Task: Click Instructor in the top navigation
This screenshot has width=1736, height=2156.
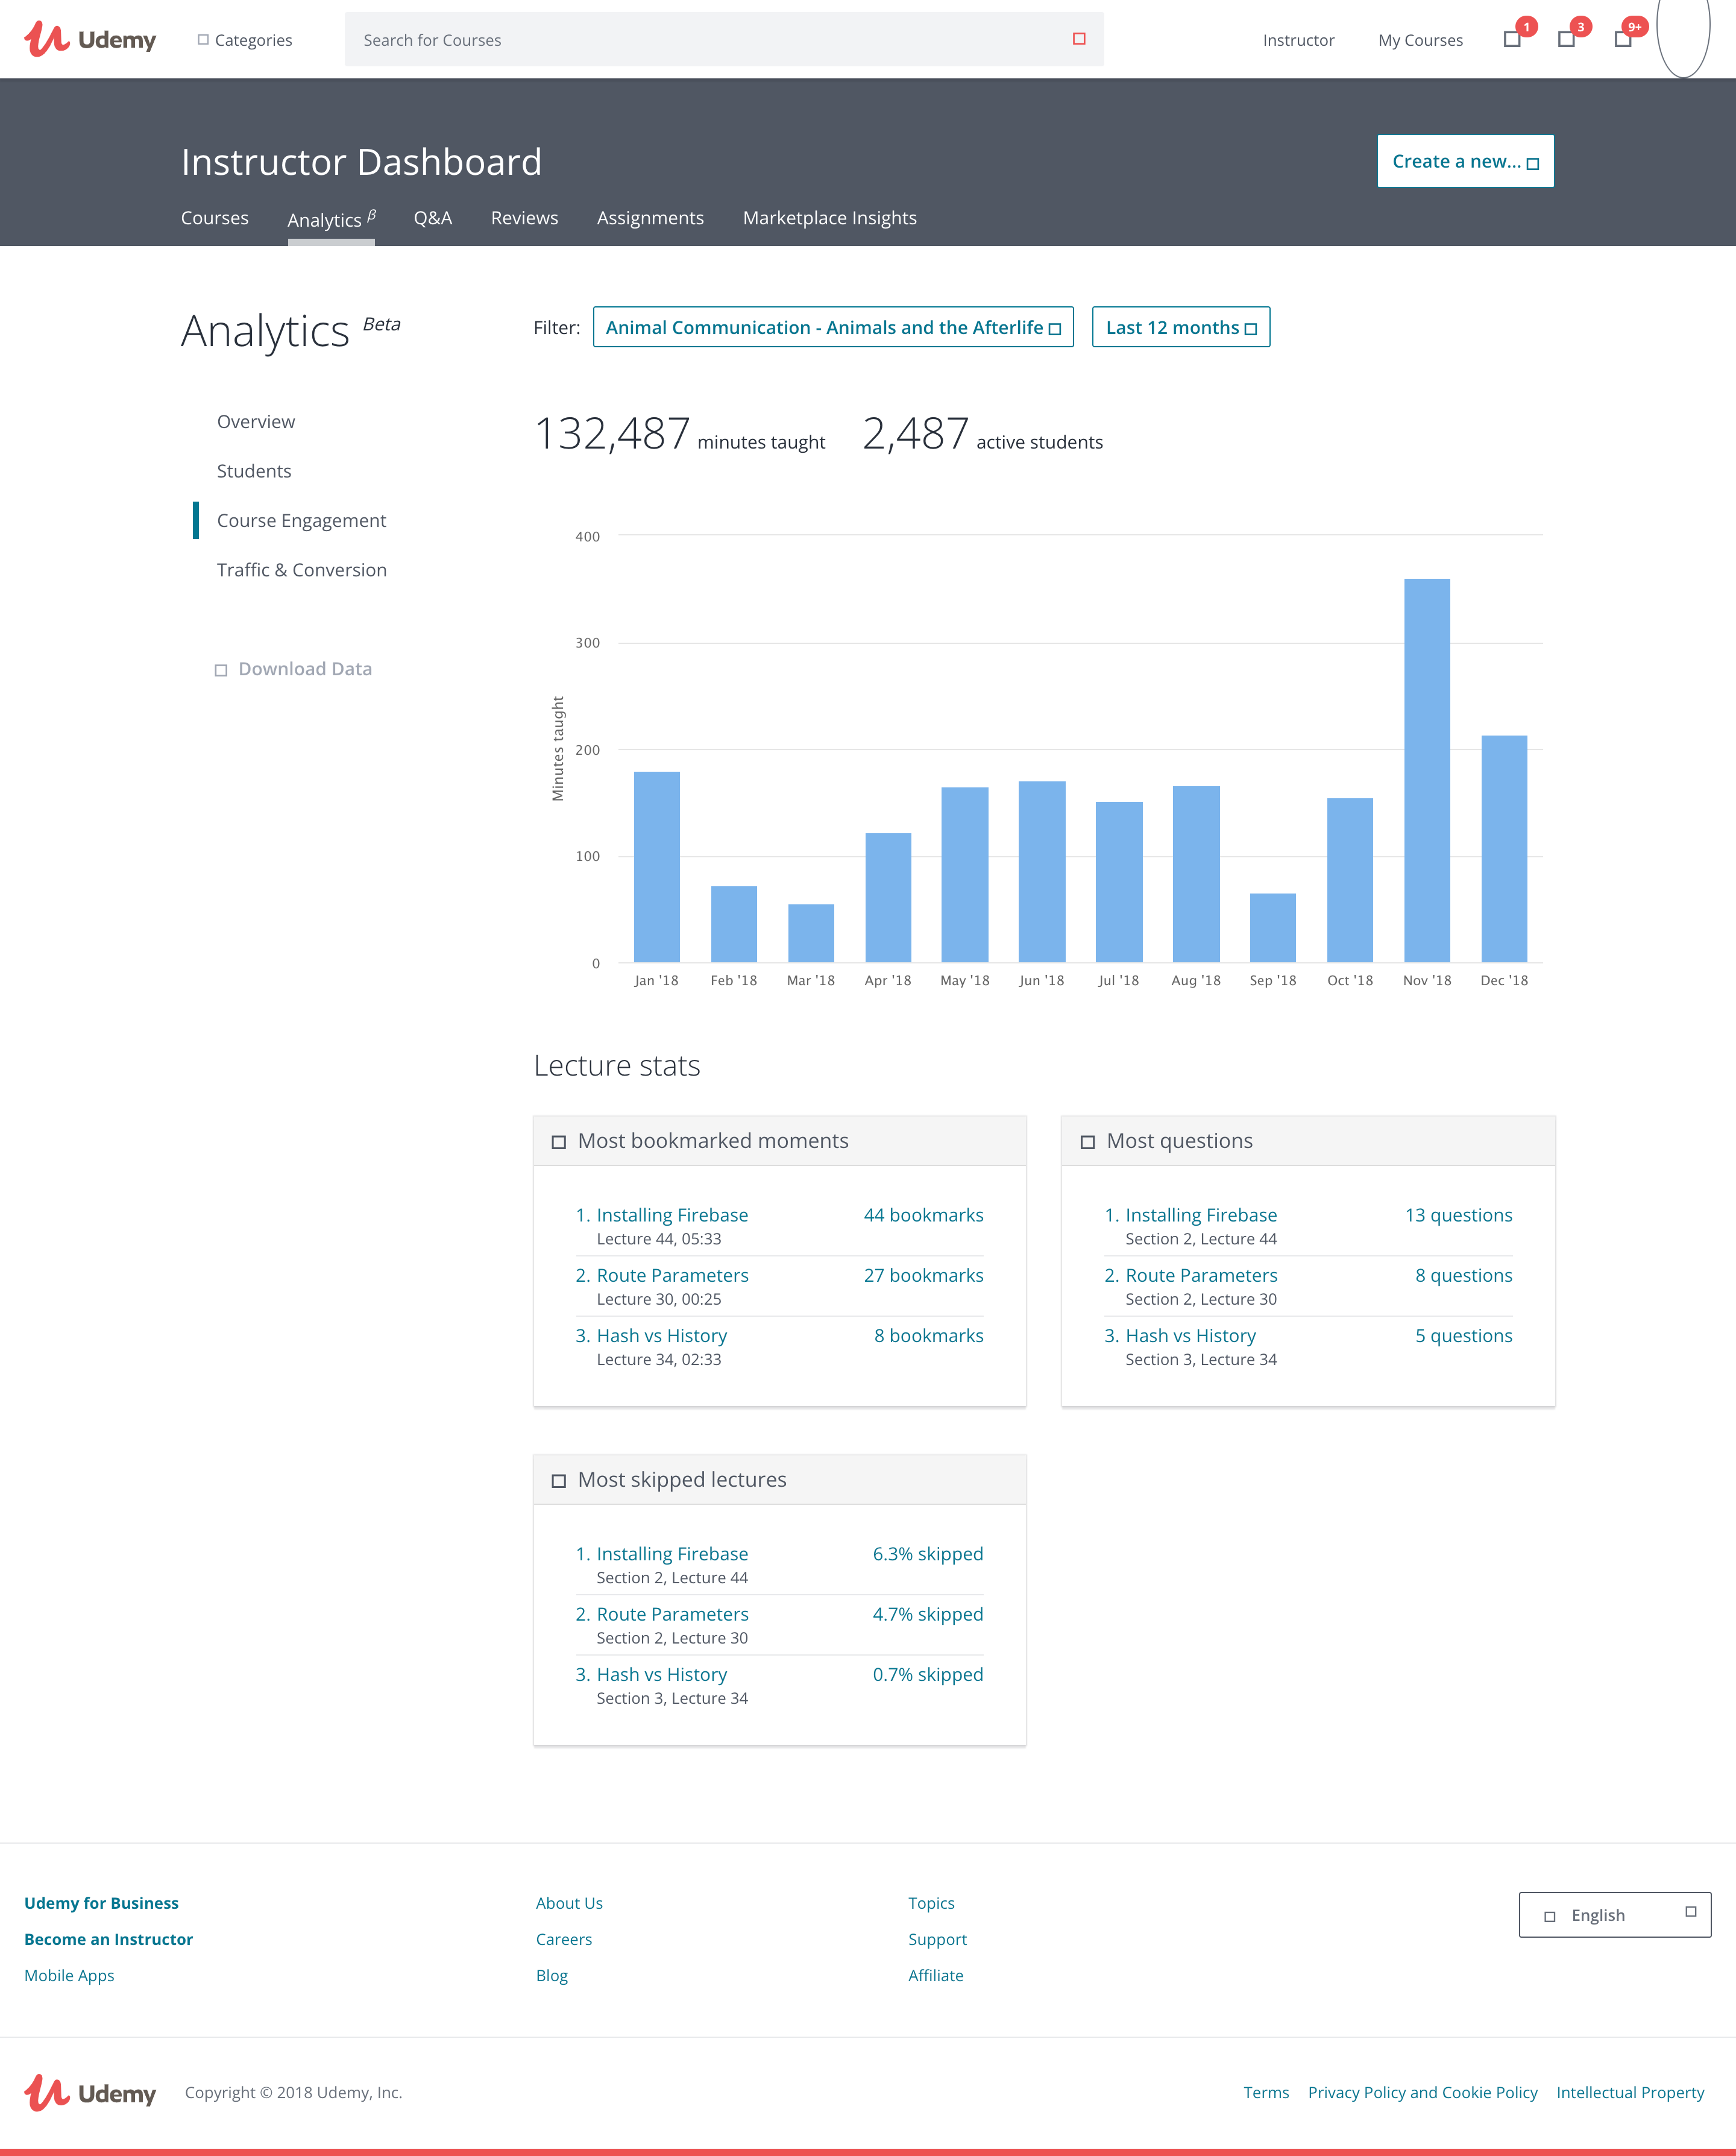Action: 1298,40
